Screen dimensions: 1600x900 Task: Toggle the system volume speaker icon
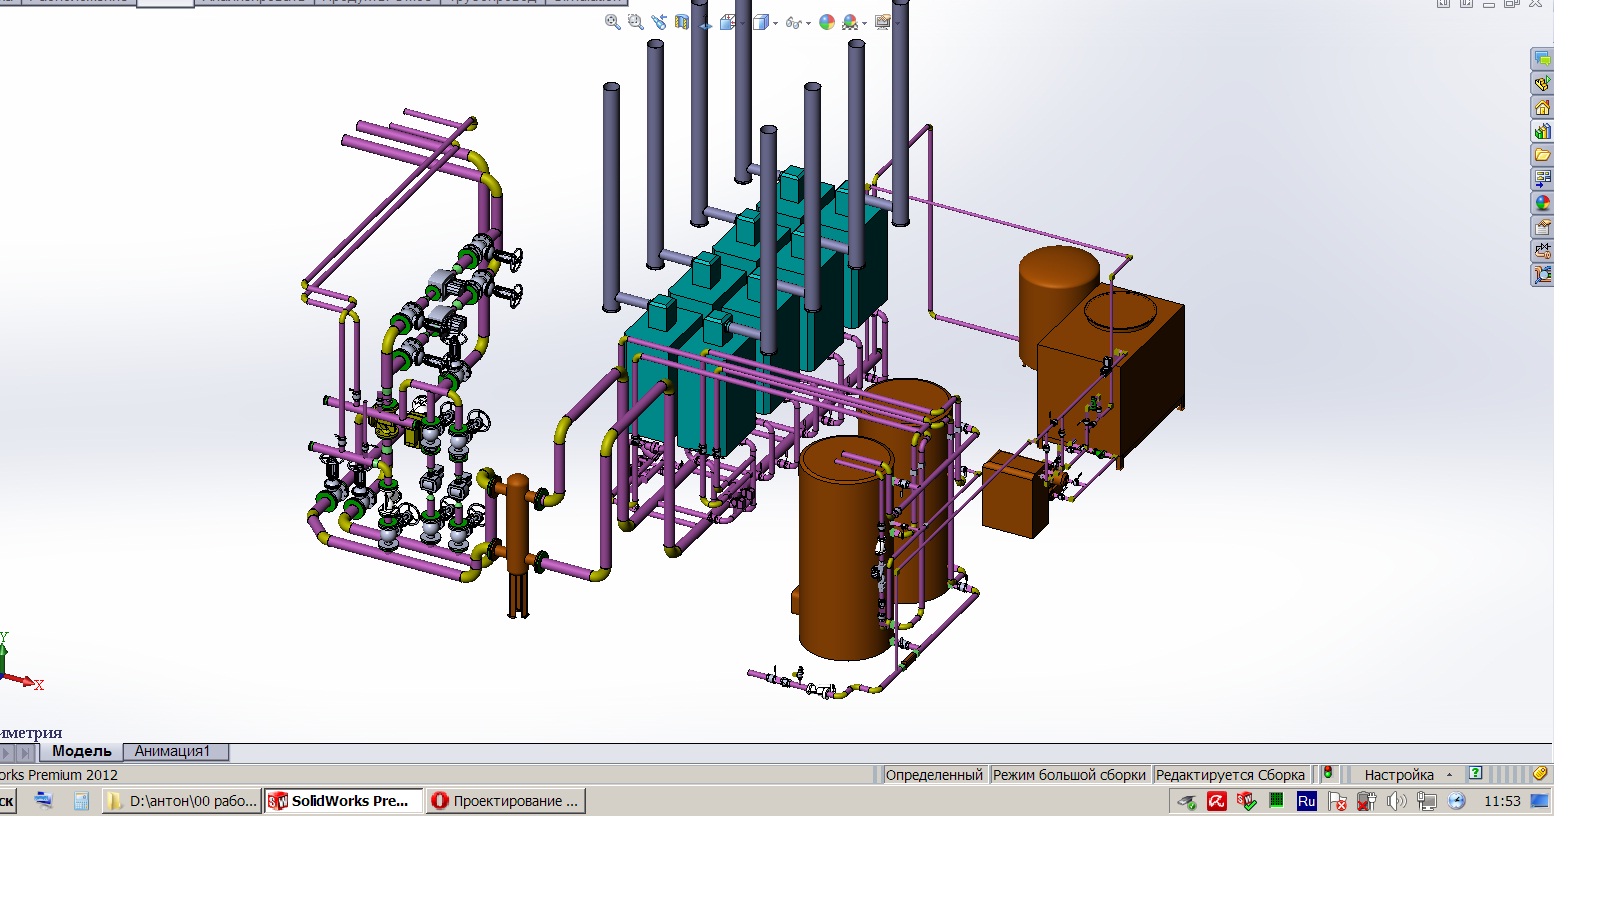[x=1396, y=801]
